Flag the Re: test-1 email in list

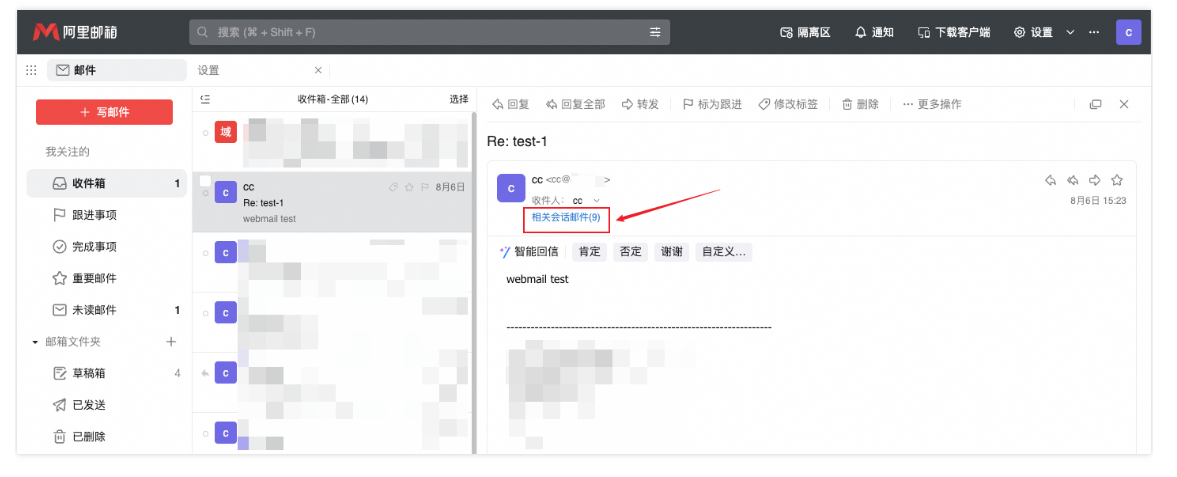(x=424, y=187)
